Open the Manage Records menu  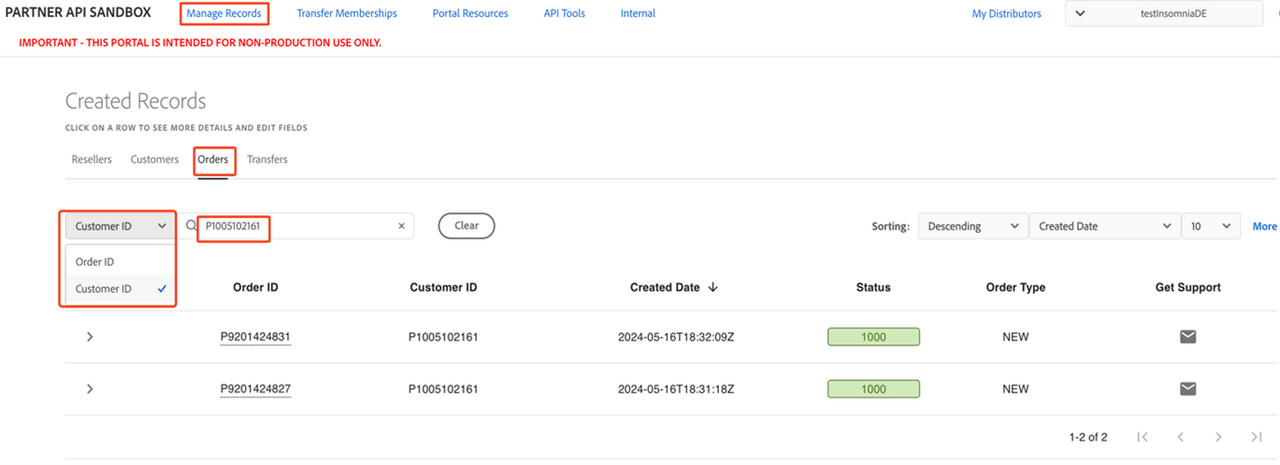click(x=224, y=14)
